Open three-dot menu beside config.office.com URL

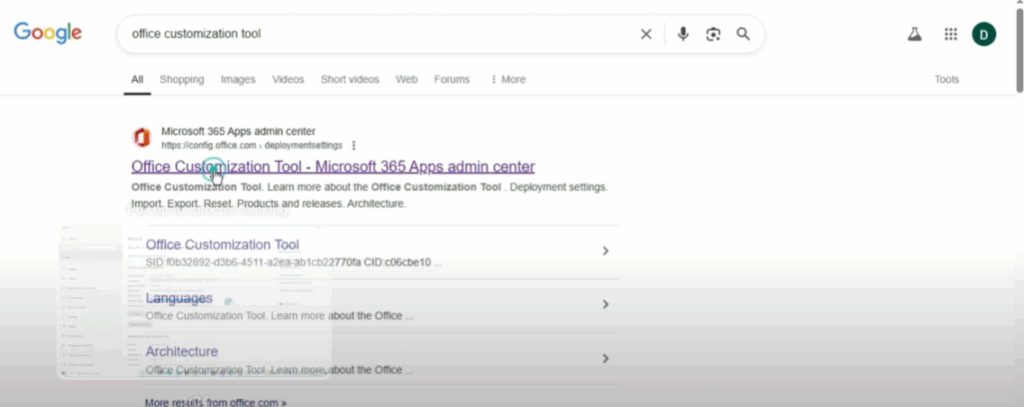(354, 145)
